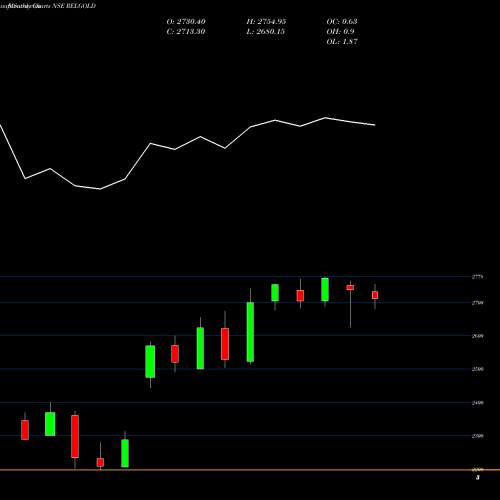Viewport: 500px width, 500px height.
Task: Click the 2409 price axis label
Action: (477, 403)
